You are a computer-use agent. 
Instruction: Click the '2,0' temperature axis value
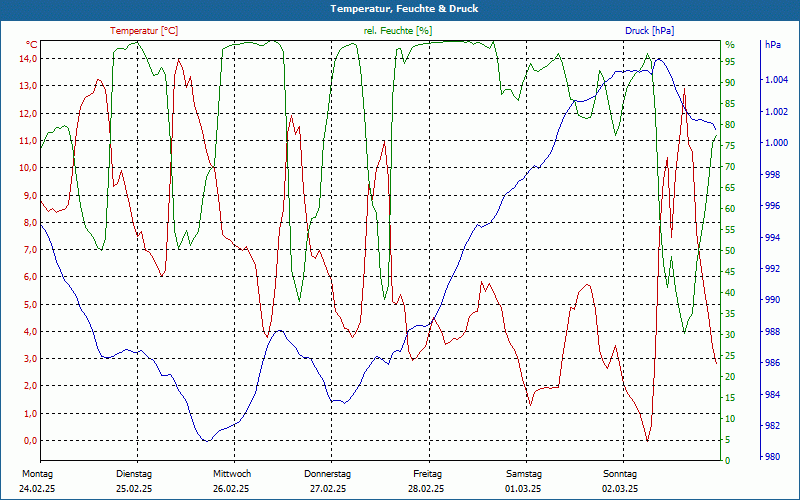click(30, 386)
